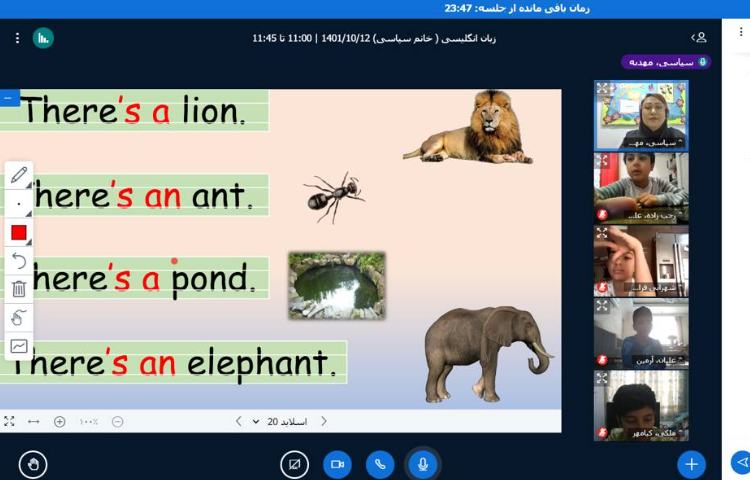This screenshot has height=480, width=750.
Task: Clear all annotations with trash icon
Action: tap(18, 289)
